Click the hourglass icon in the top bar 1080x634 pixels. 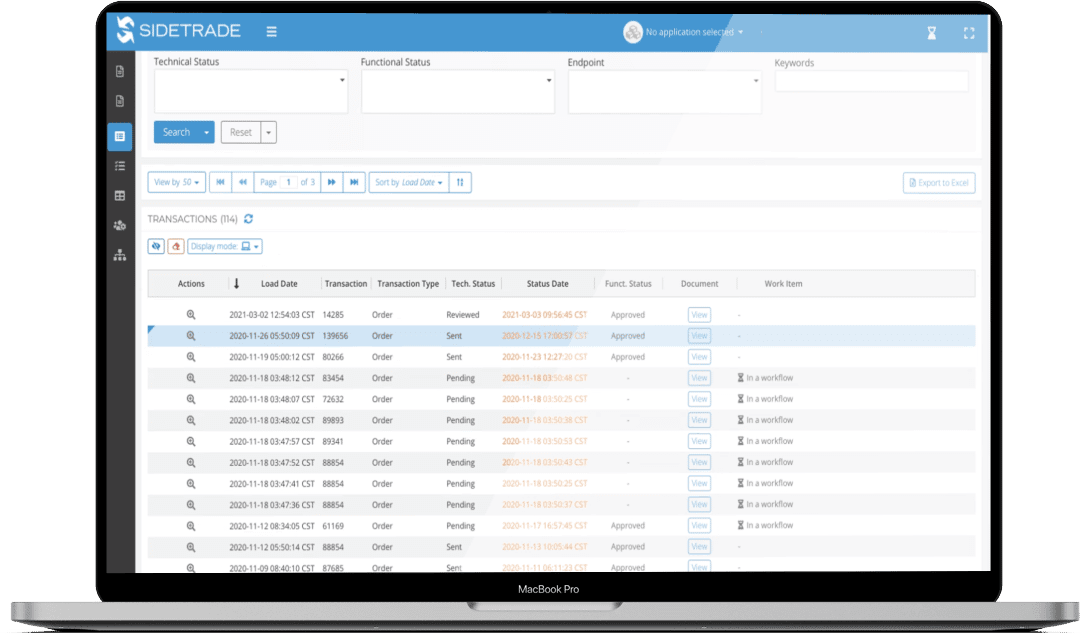[x=930, y=32]
